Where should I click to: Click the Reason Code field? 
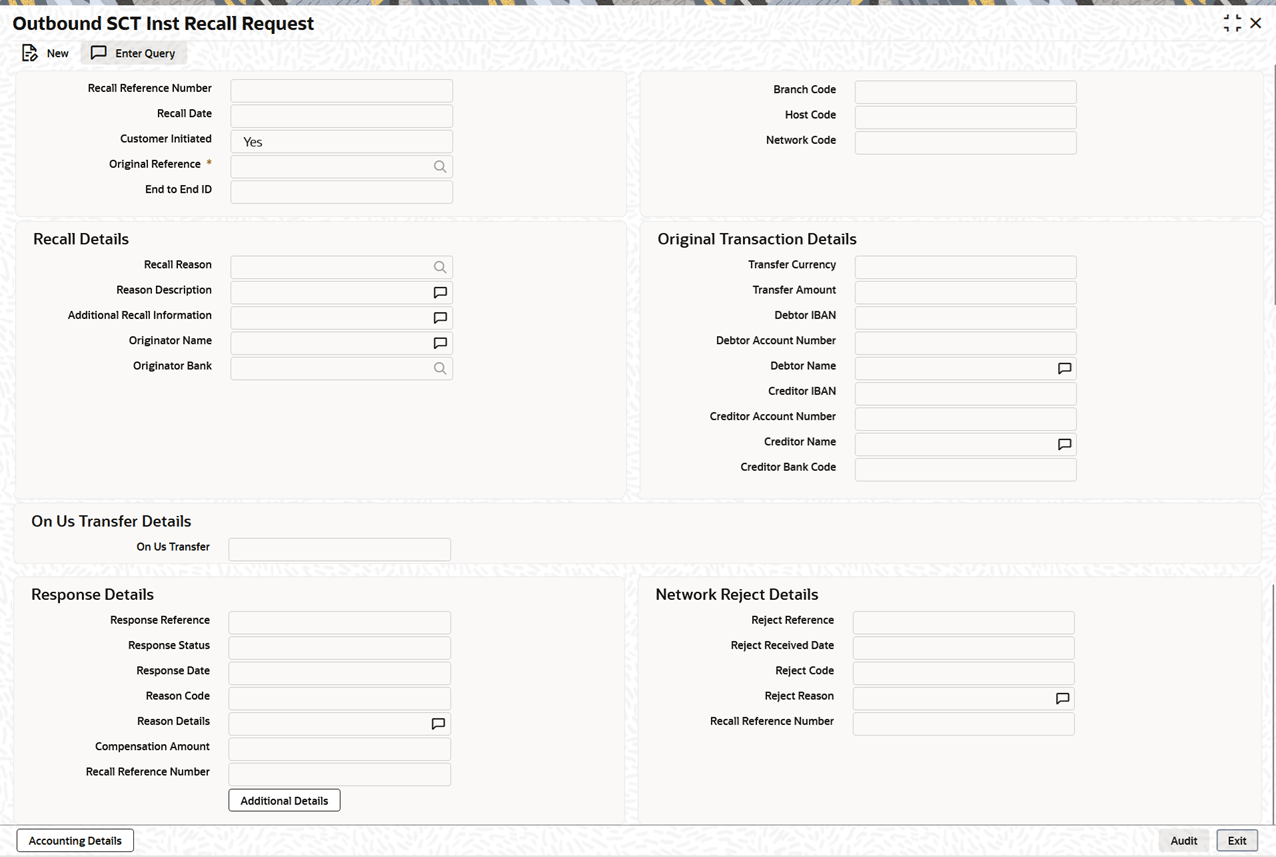(339, 699)
